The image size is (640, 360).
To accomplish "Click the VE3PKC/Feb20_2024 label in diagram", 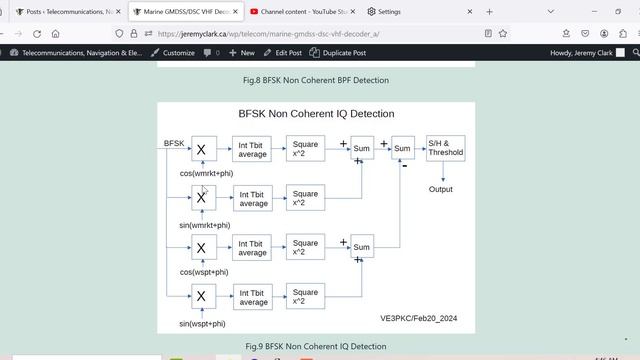I will [x=419, y=318].
